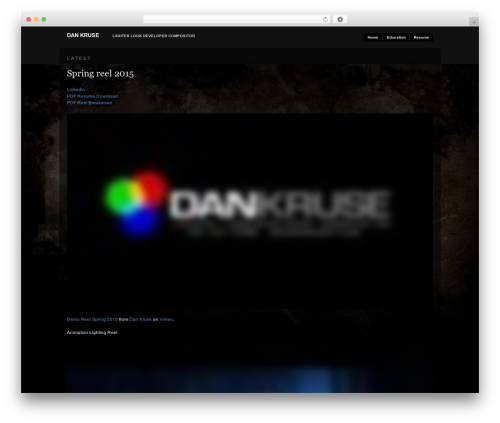
Task: Click the Lighter Look Developer Compositor tagline
Action: 154,36
